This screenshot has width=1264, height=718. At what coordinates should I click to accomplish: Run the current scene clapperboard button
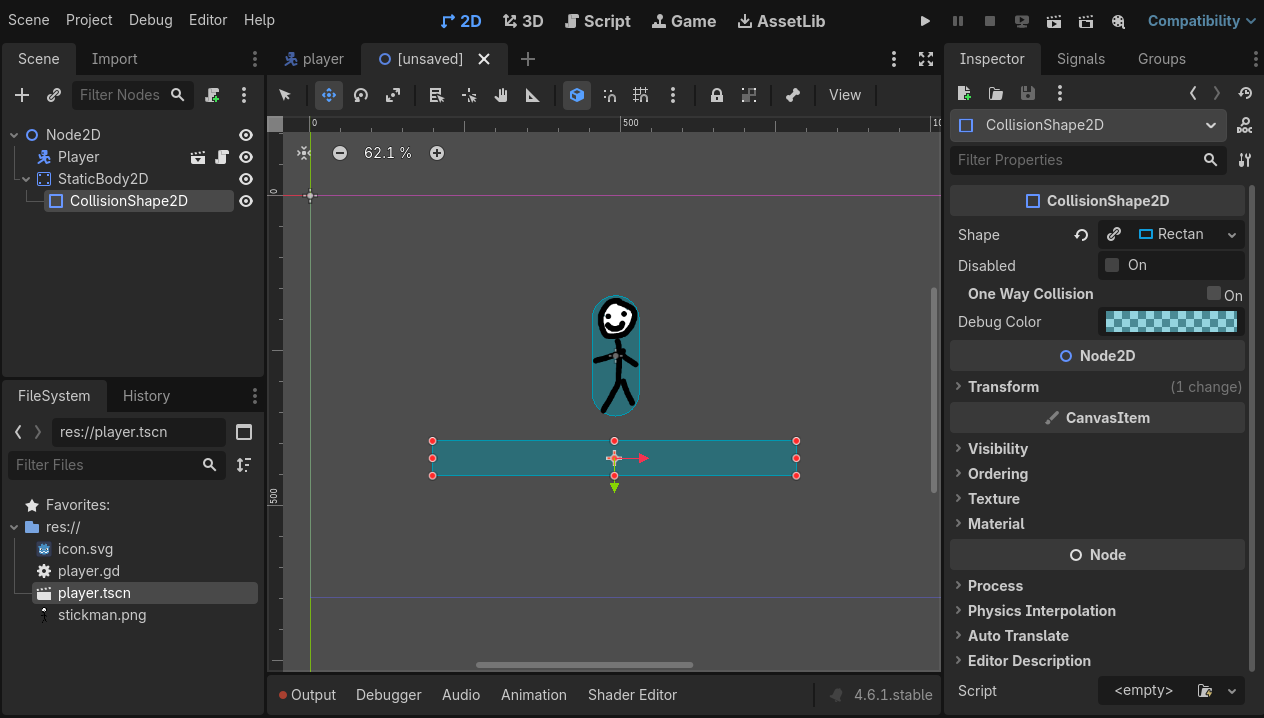point(1054,21)
